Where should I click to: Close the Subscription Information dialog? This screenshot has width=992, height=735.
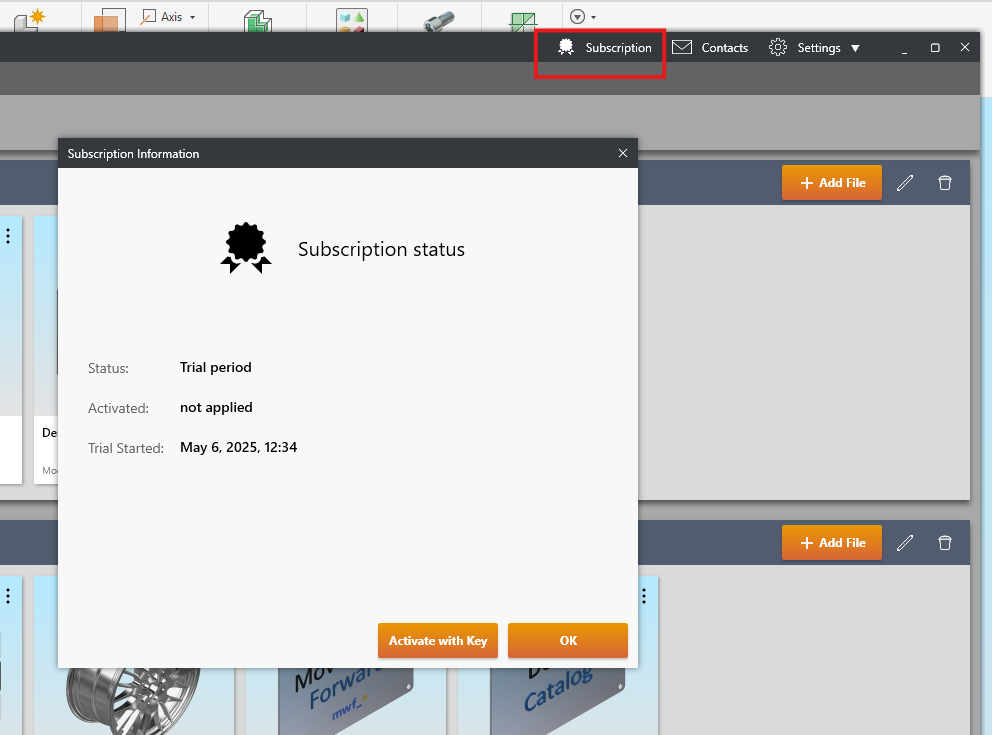coord(623,153)
